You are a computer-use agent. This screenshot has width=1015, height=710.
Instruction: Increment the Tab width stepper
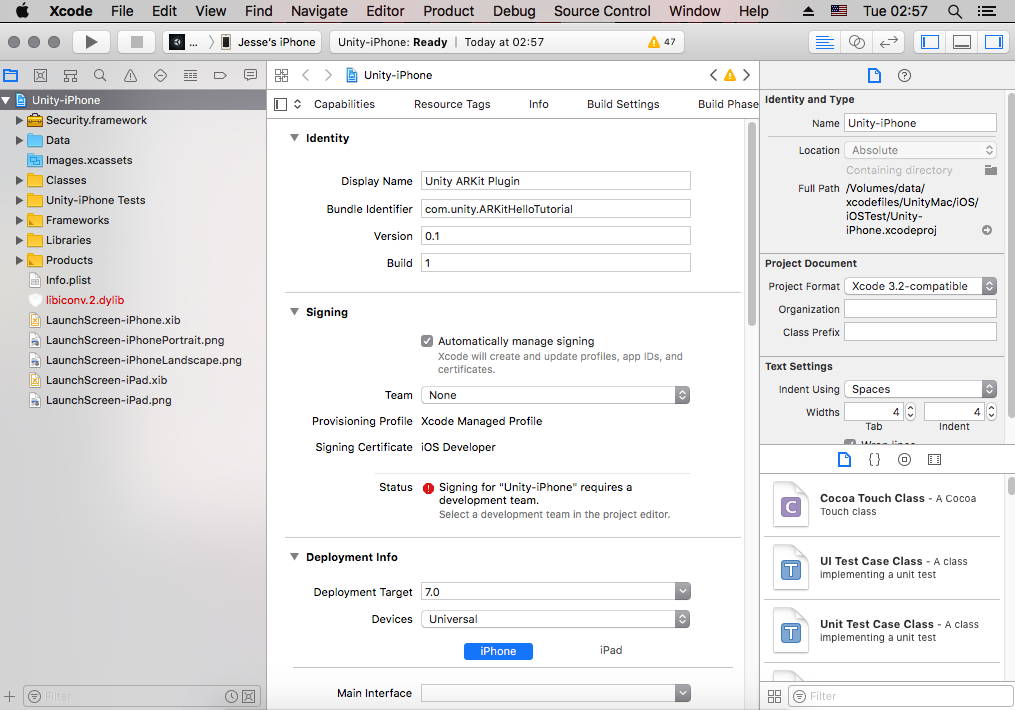[910, 408]
